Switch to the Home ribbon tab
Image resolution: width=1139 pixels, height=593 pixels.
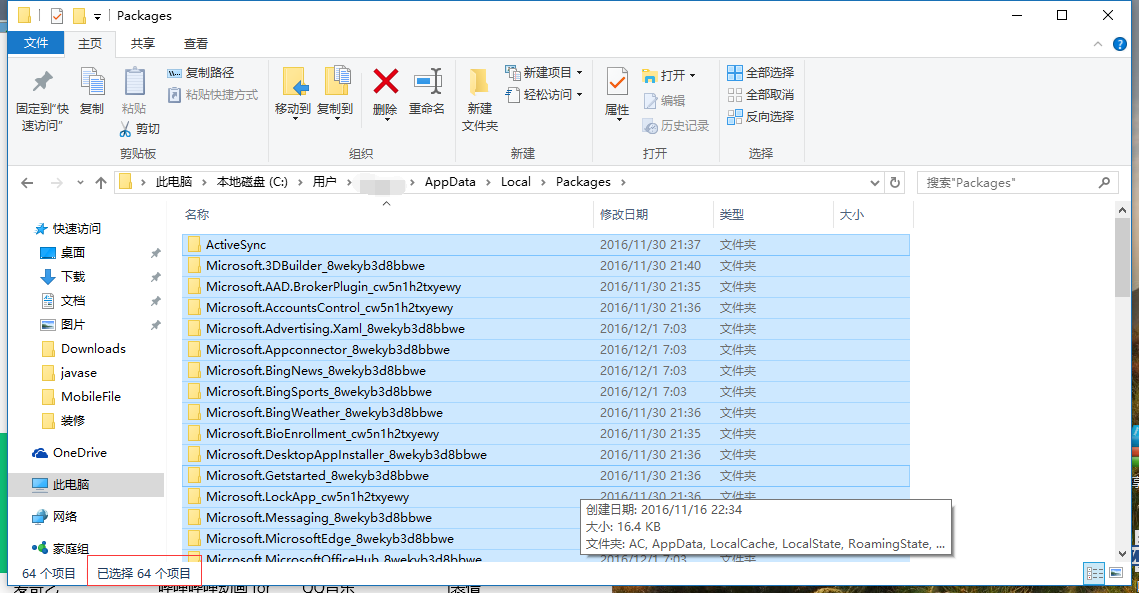[x=90, y=44]
